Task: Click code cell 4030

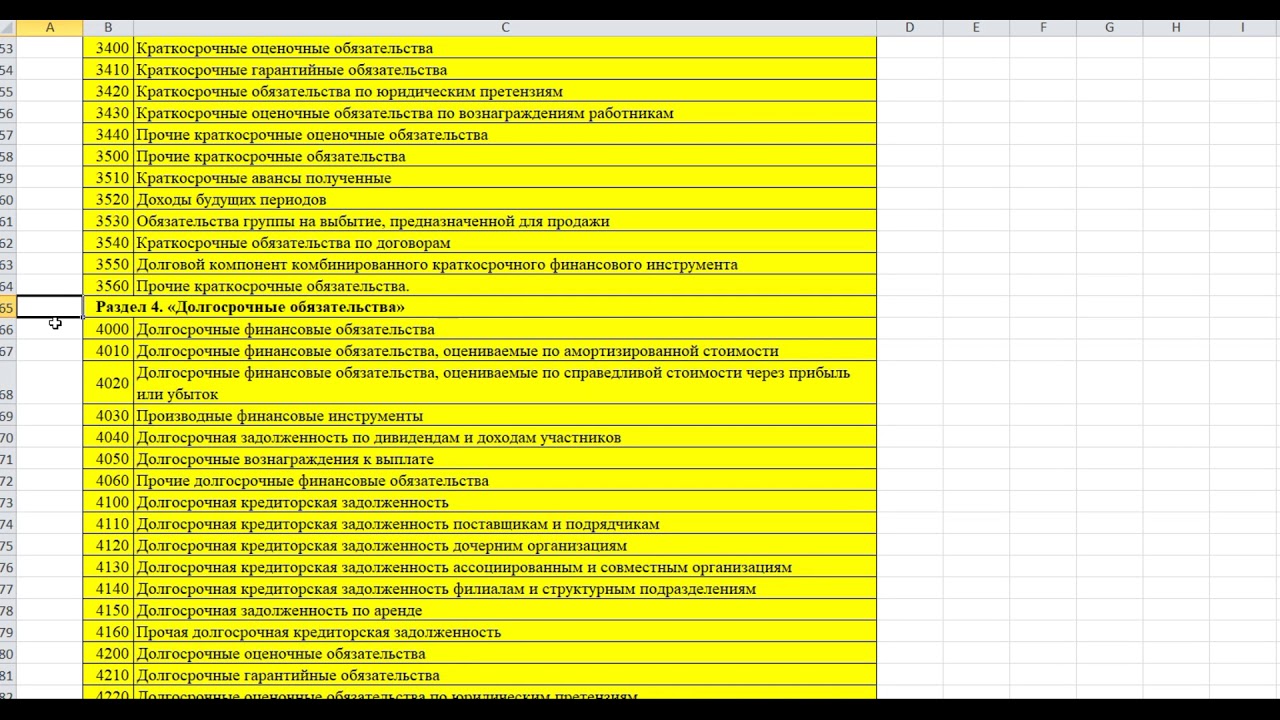Action: coord(108,416)
